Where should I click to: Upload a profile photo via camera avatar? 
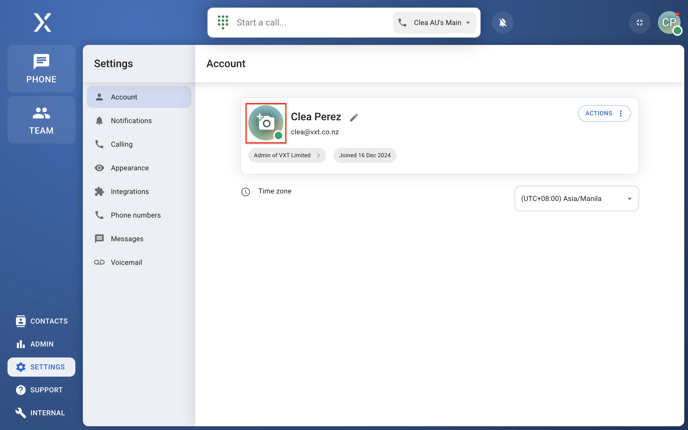tap(266, 123)
